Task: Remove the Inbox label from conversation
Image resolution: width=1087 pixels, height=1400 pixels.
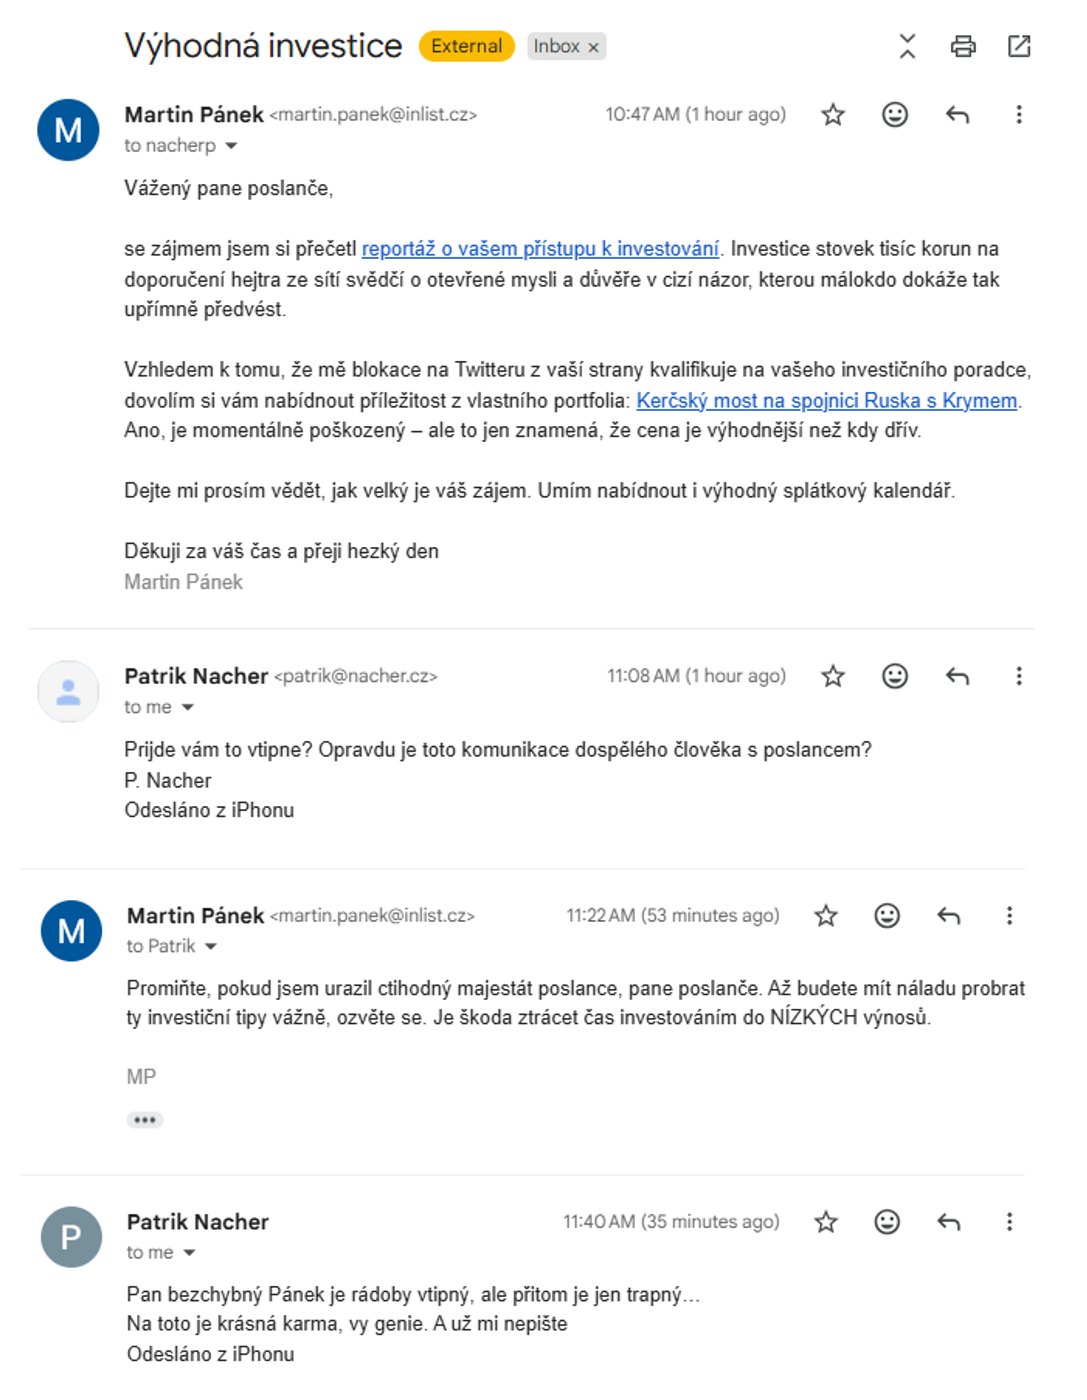Action: pyautogui.click(x=593, y=47)
